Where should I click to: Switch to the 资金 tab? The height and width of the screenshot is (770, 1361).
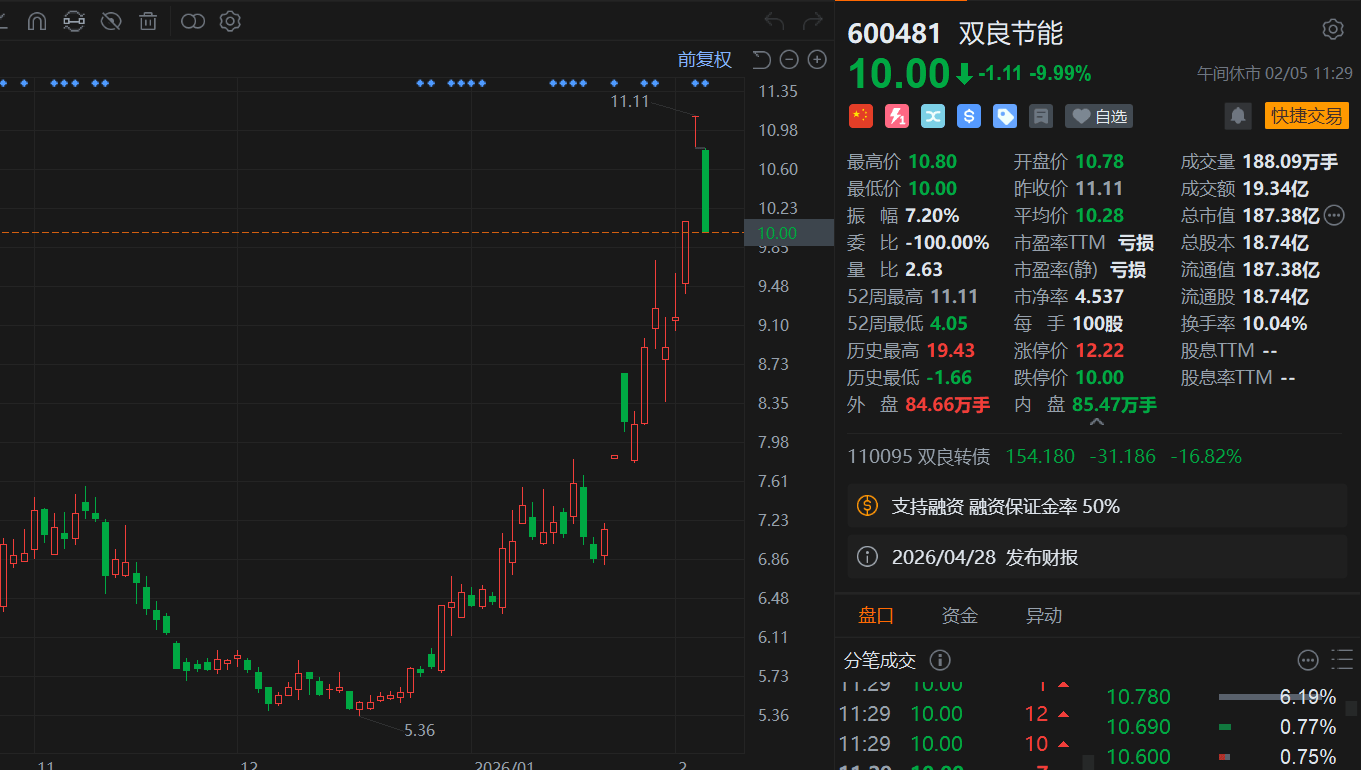[959, 616]
